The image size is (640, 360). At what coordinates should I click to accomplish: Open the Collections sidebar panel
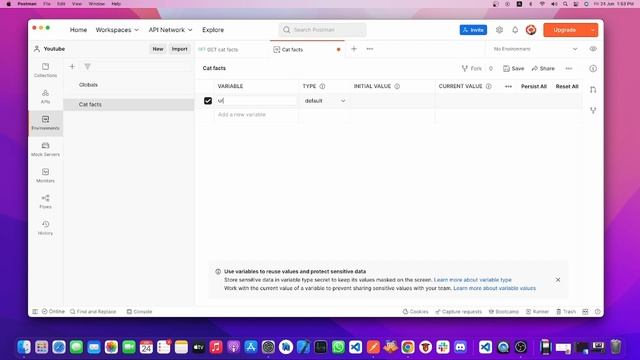[45, 70]
